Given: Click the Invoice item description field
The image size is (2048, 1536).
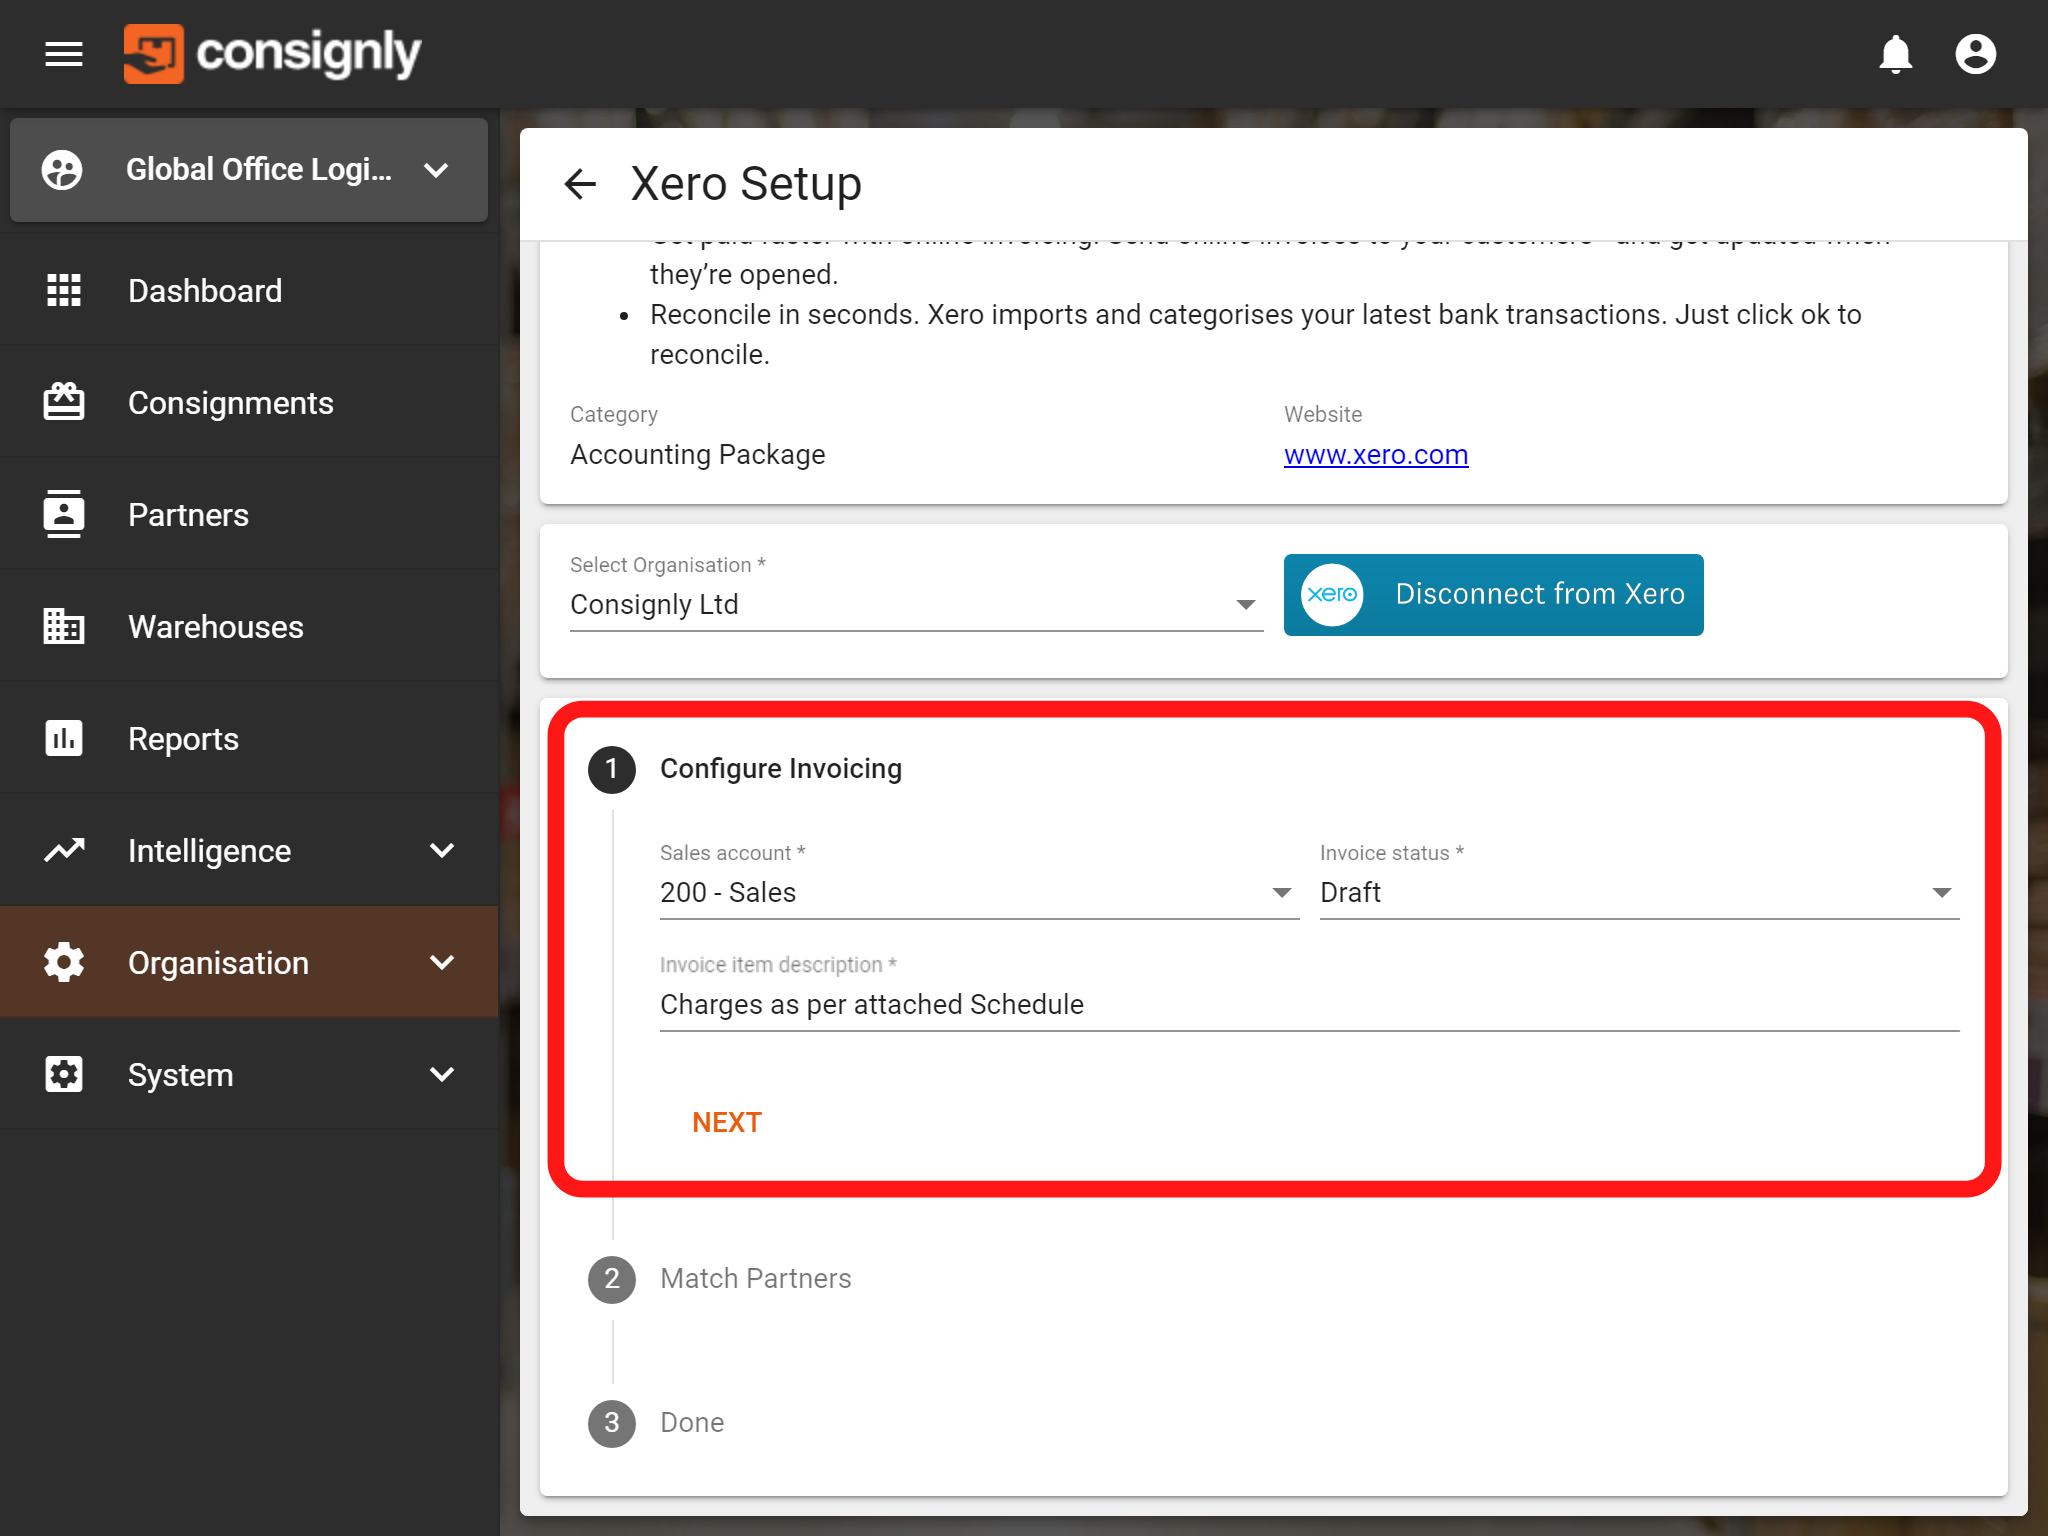Looking at the screenshot, I should click(x=1309, y=1004).
